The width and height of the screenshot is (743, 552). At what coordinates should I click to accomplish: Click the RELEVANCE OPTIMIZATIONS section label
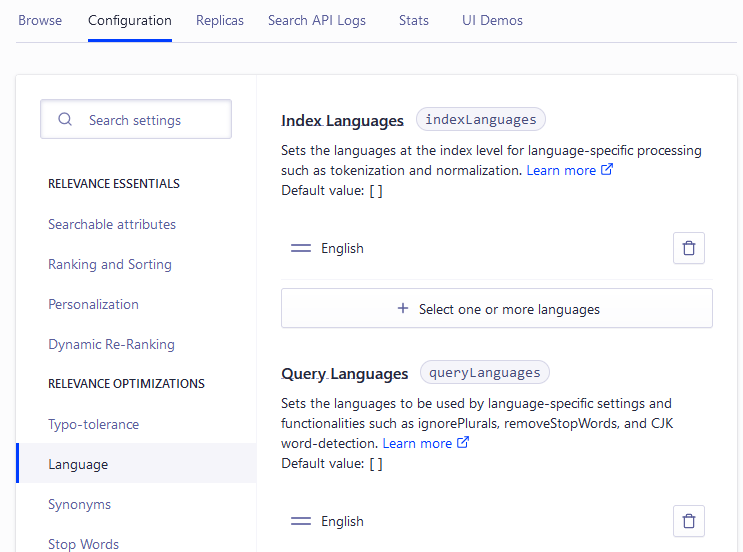coord(127,384)
